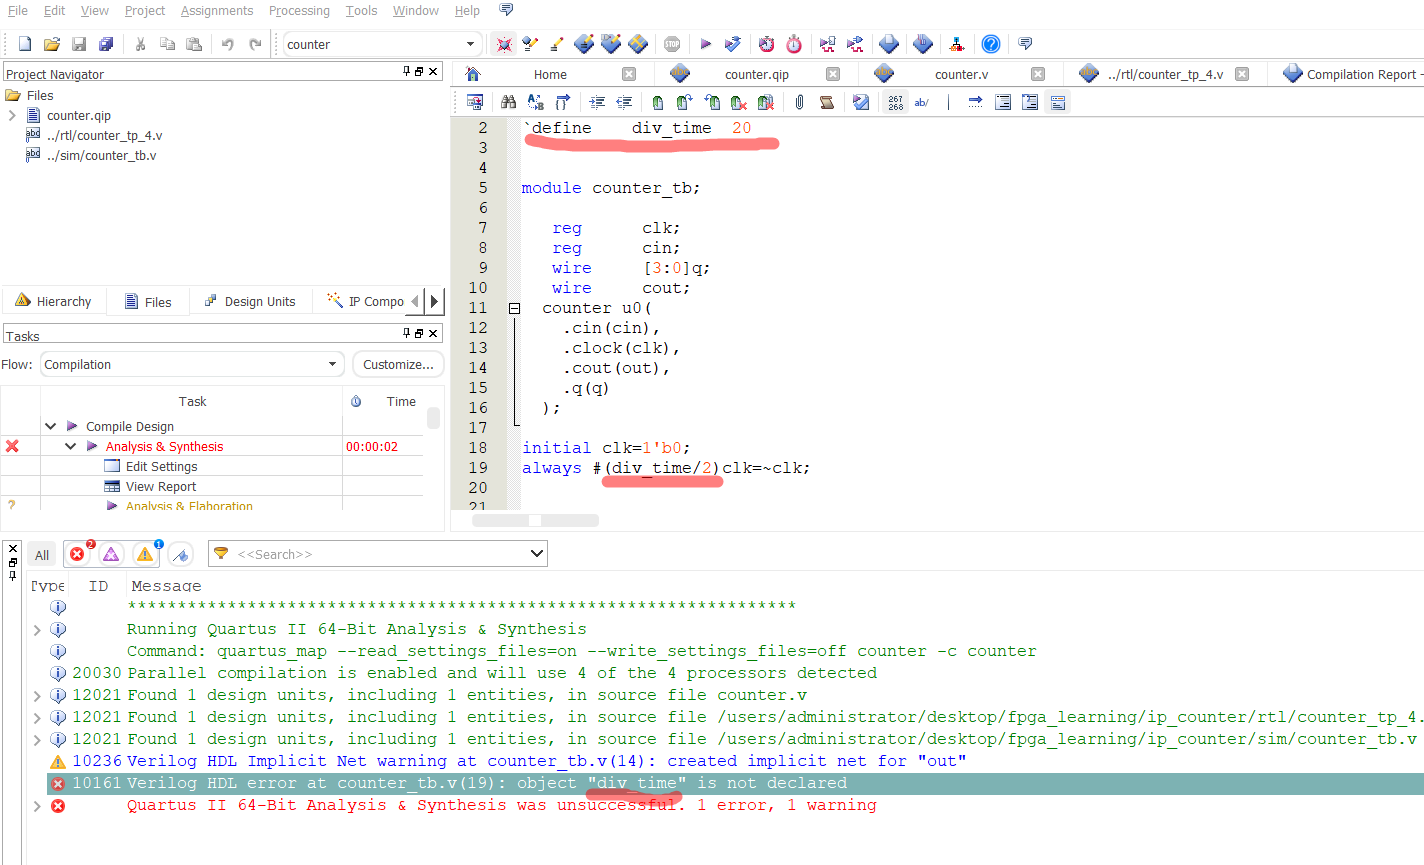
Task: Toggle error messages filter in Messages panel
Action: 77,554
